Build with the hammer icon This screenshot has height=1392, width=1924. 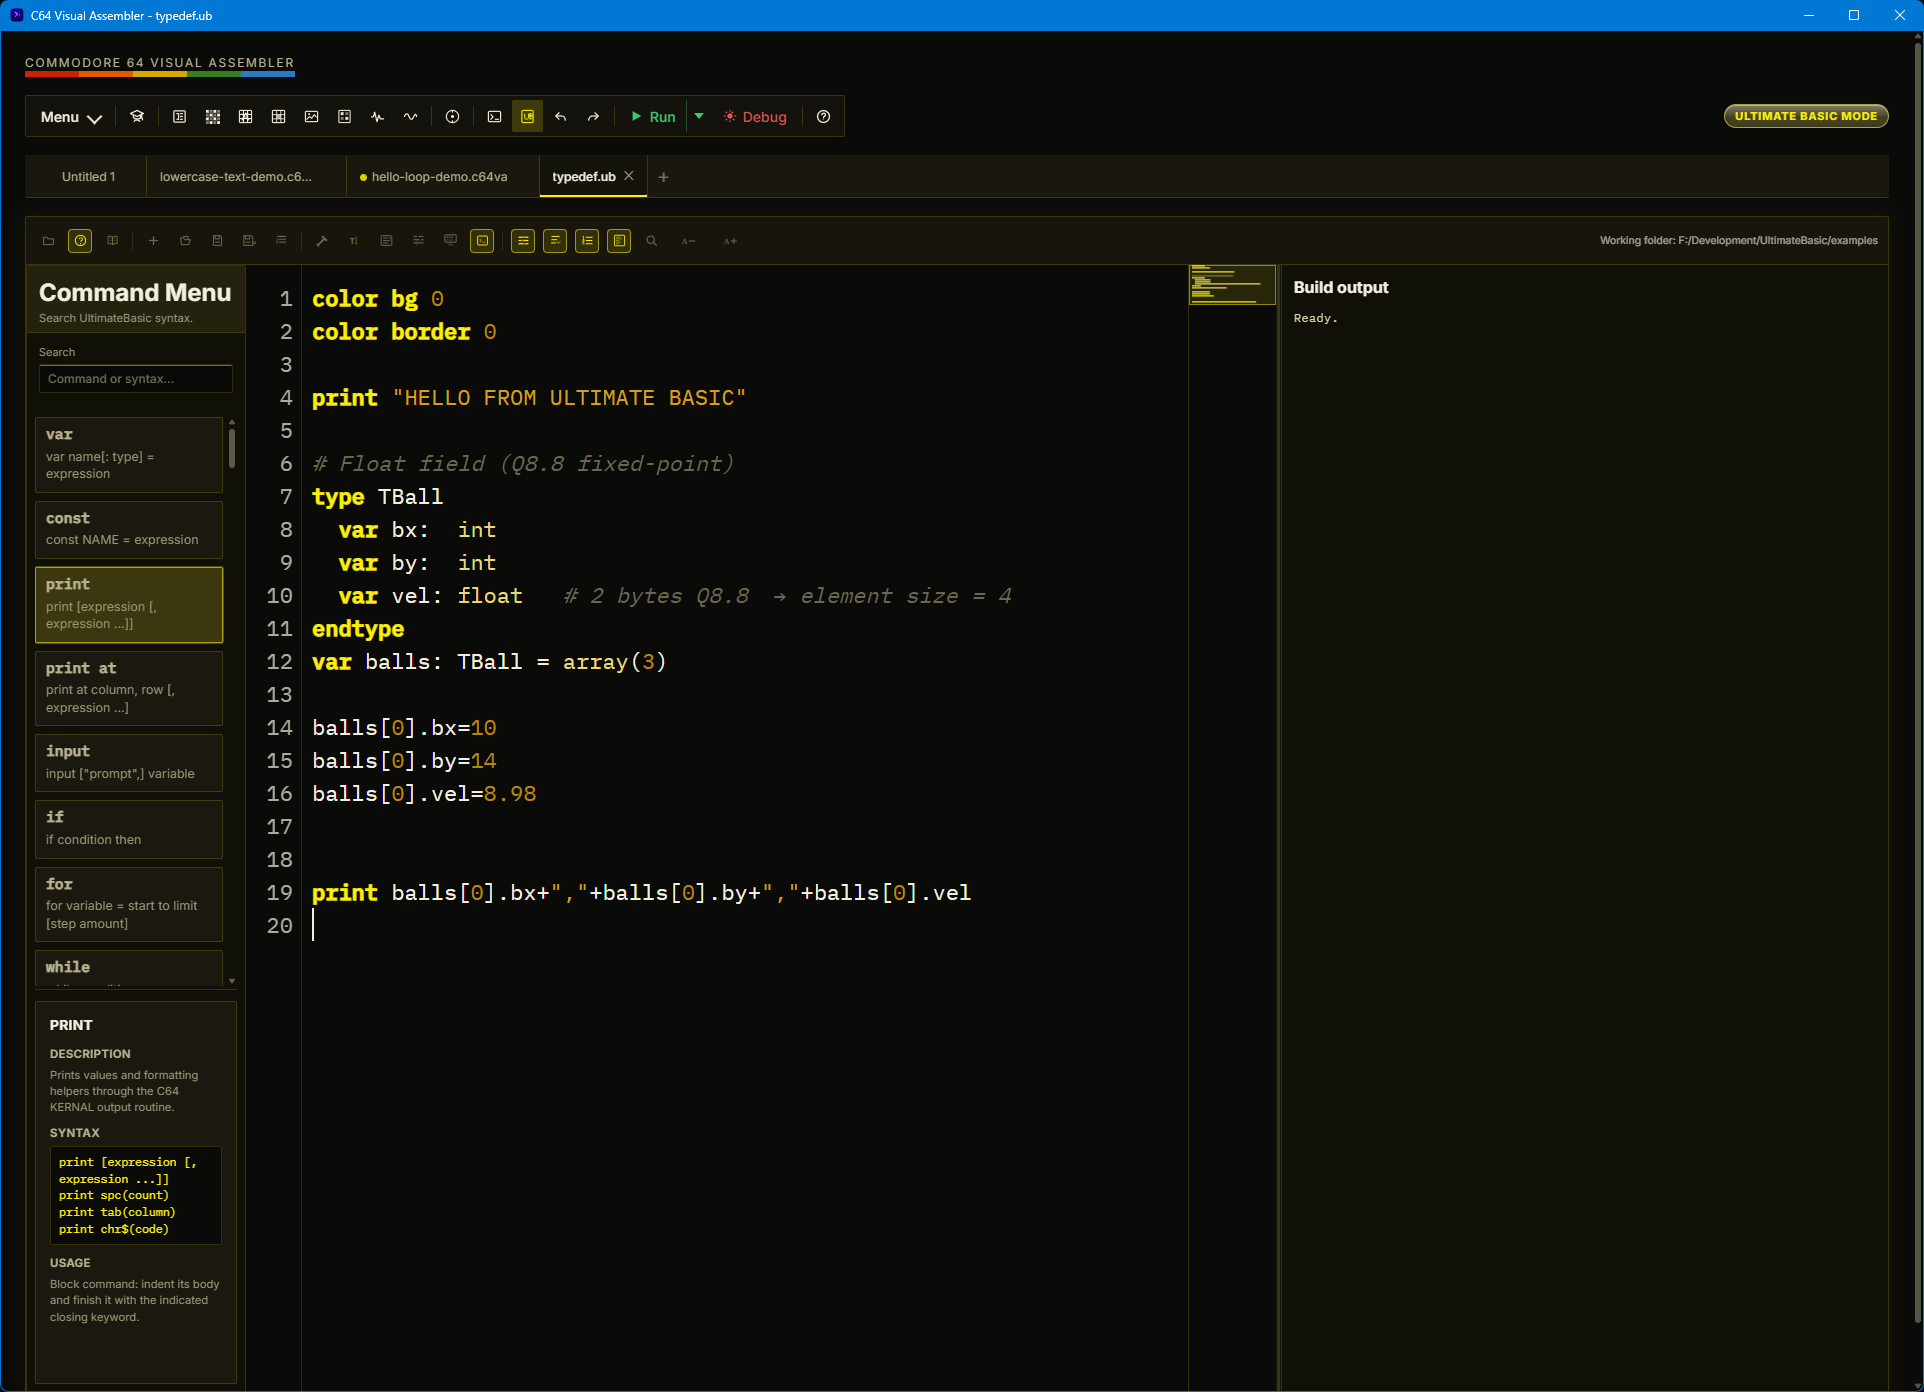point(322,241)
